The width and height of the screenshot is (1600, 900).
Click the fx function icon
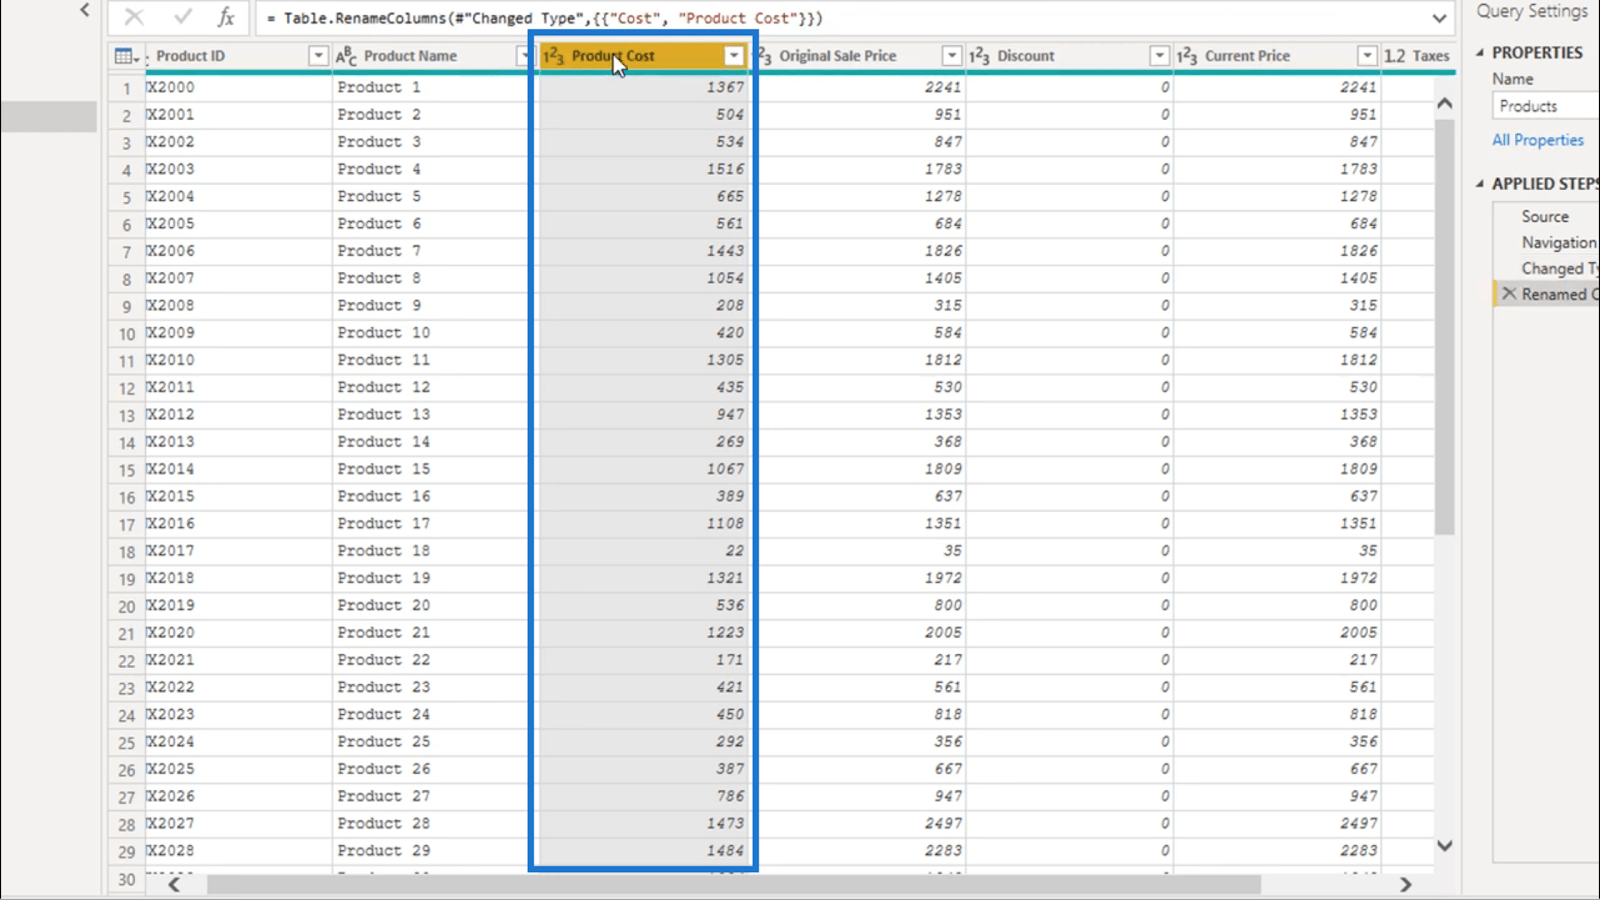coord(226,17)
